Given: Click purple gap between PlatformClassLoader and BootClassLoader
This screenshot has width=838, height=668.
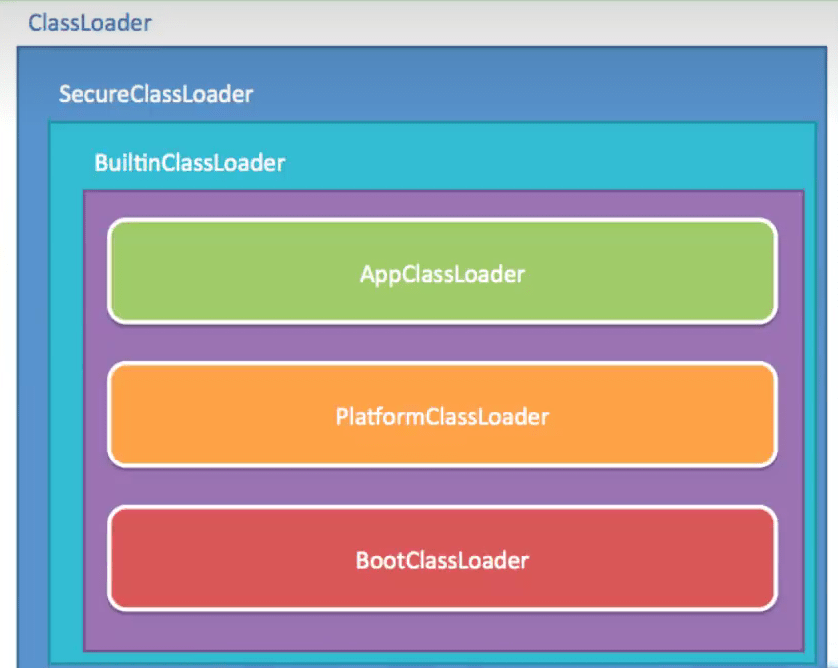Looking at the screenshot, I should click(442, 486).
